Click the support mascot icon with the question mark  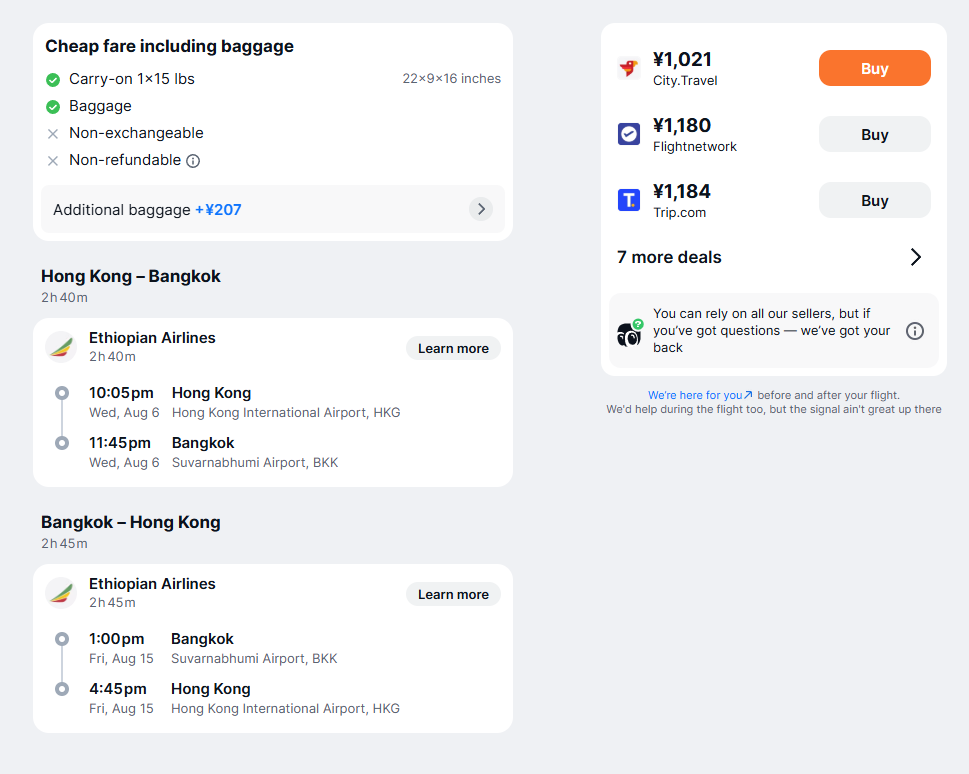[x=630, y=333]
